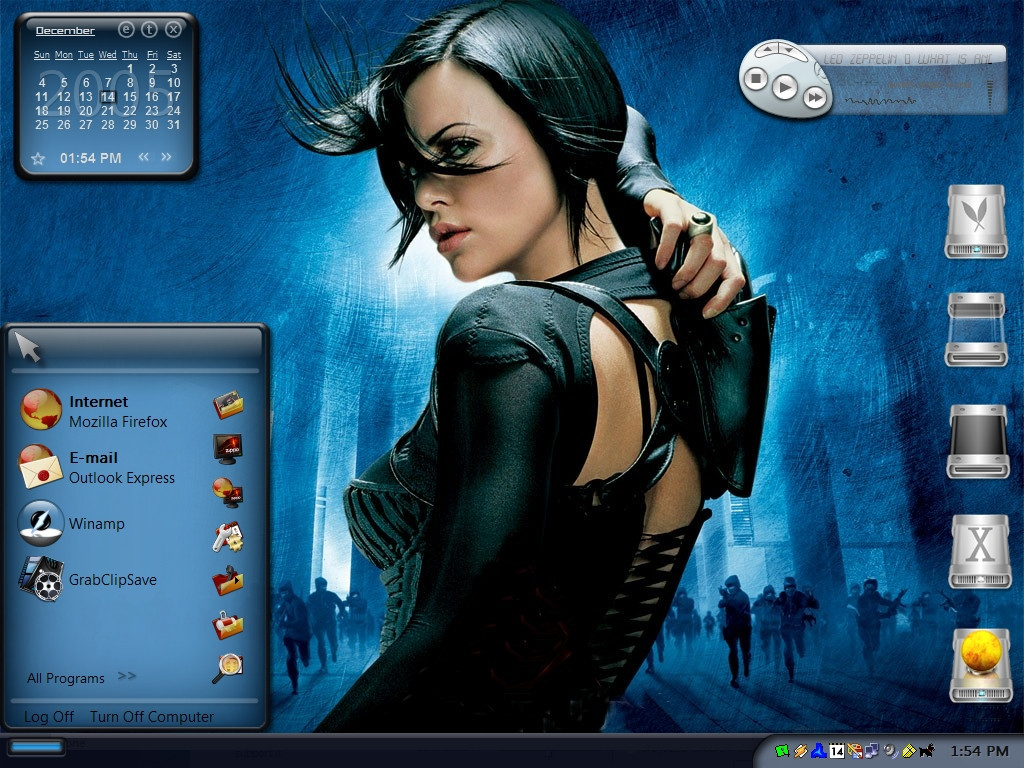This screenshot has width=1024, height=768.
Task: Click the Winamp tray icon
Action: (x=801, y=751)
